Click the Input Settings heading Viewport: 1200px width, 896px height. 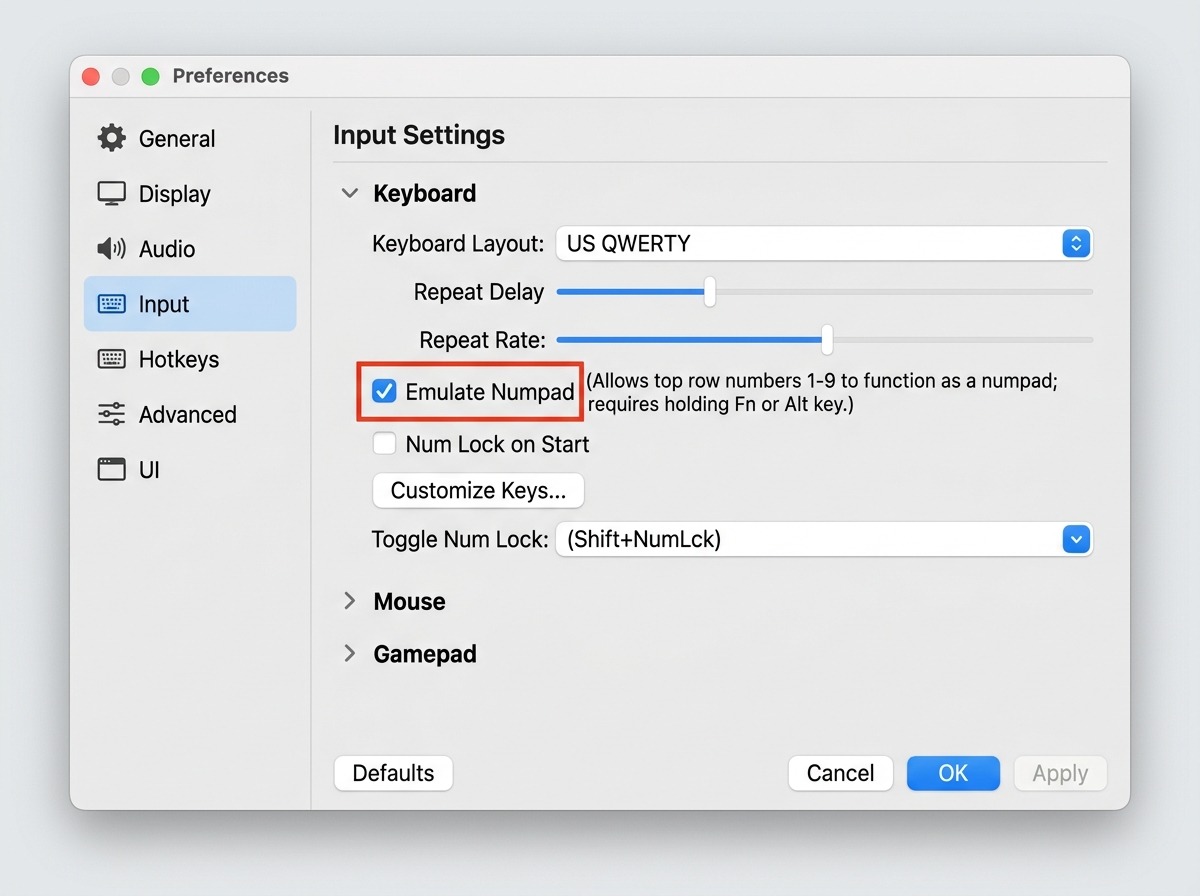click(x=419, y=135)
